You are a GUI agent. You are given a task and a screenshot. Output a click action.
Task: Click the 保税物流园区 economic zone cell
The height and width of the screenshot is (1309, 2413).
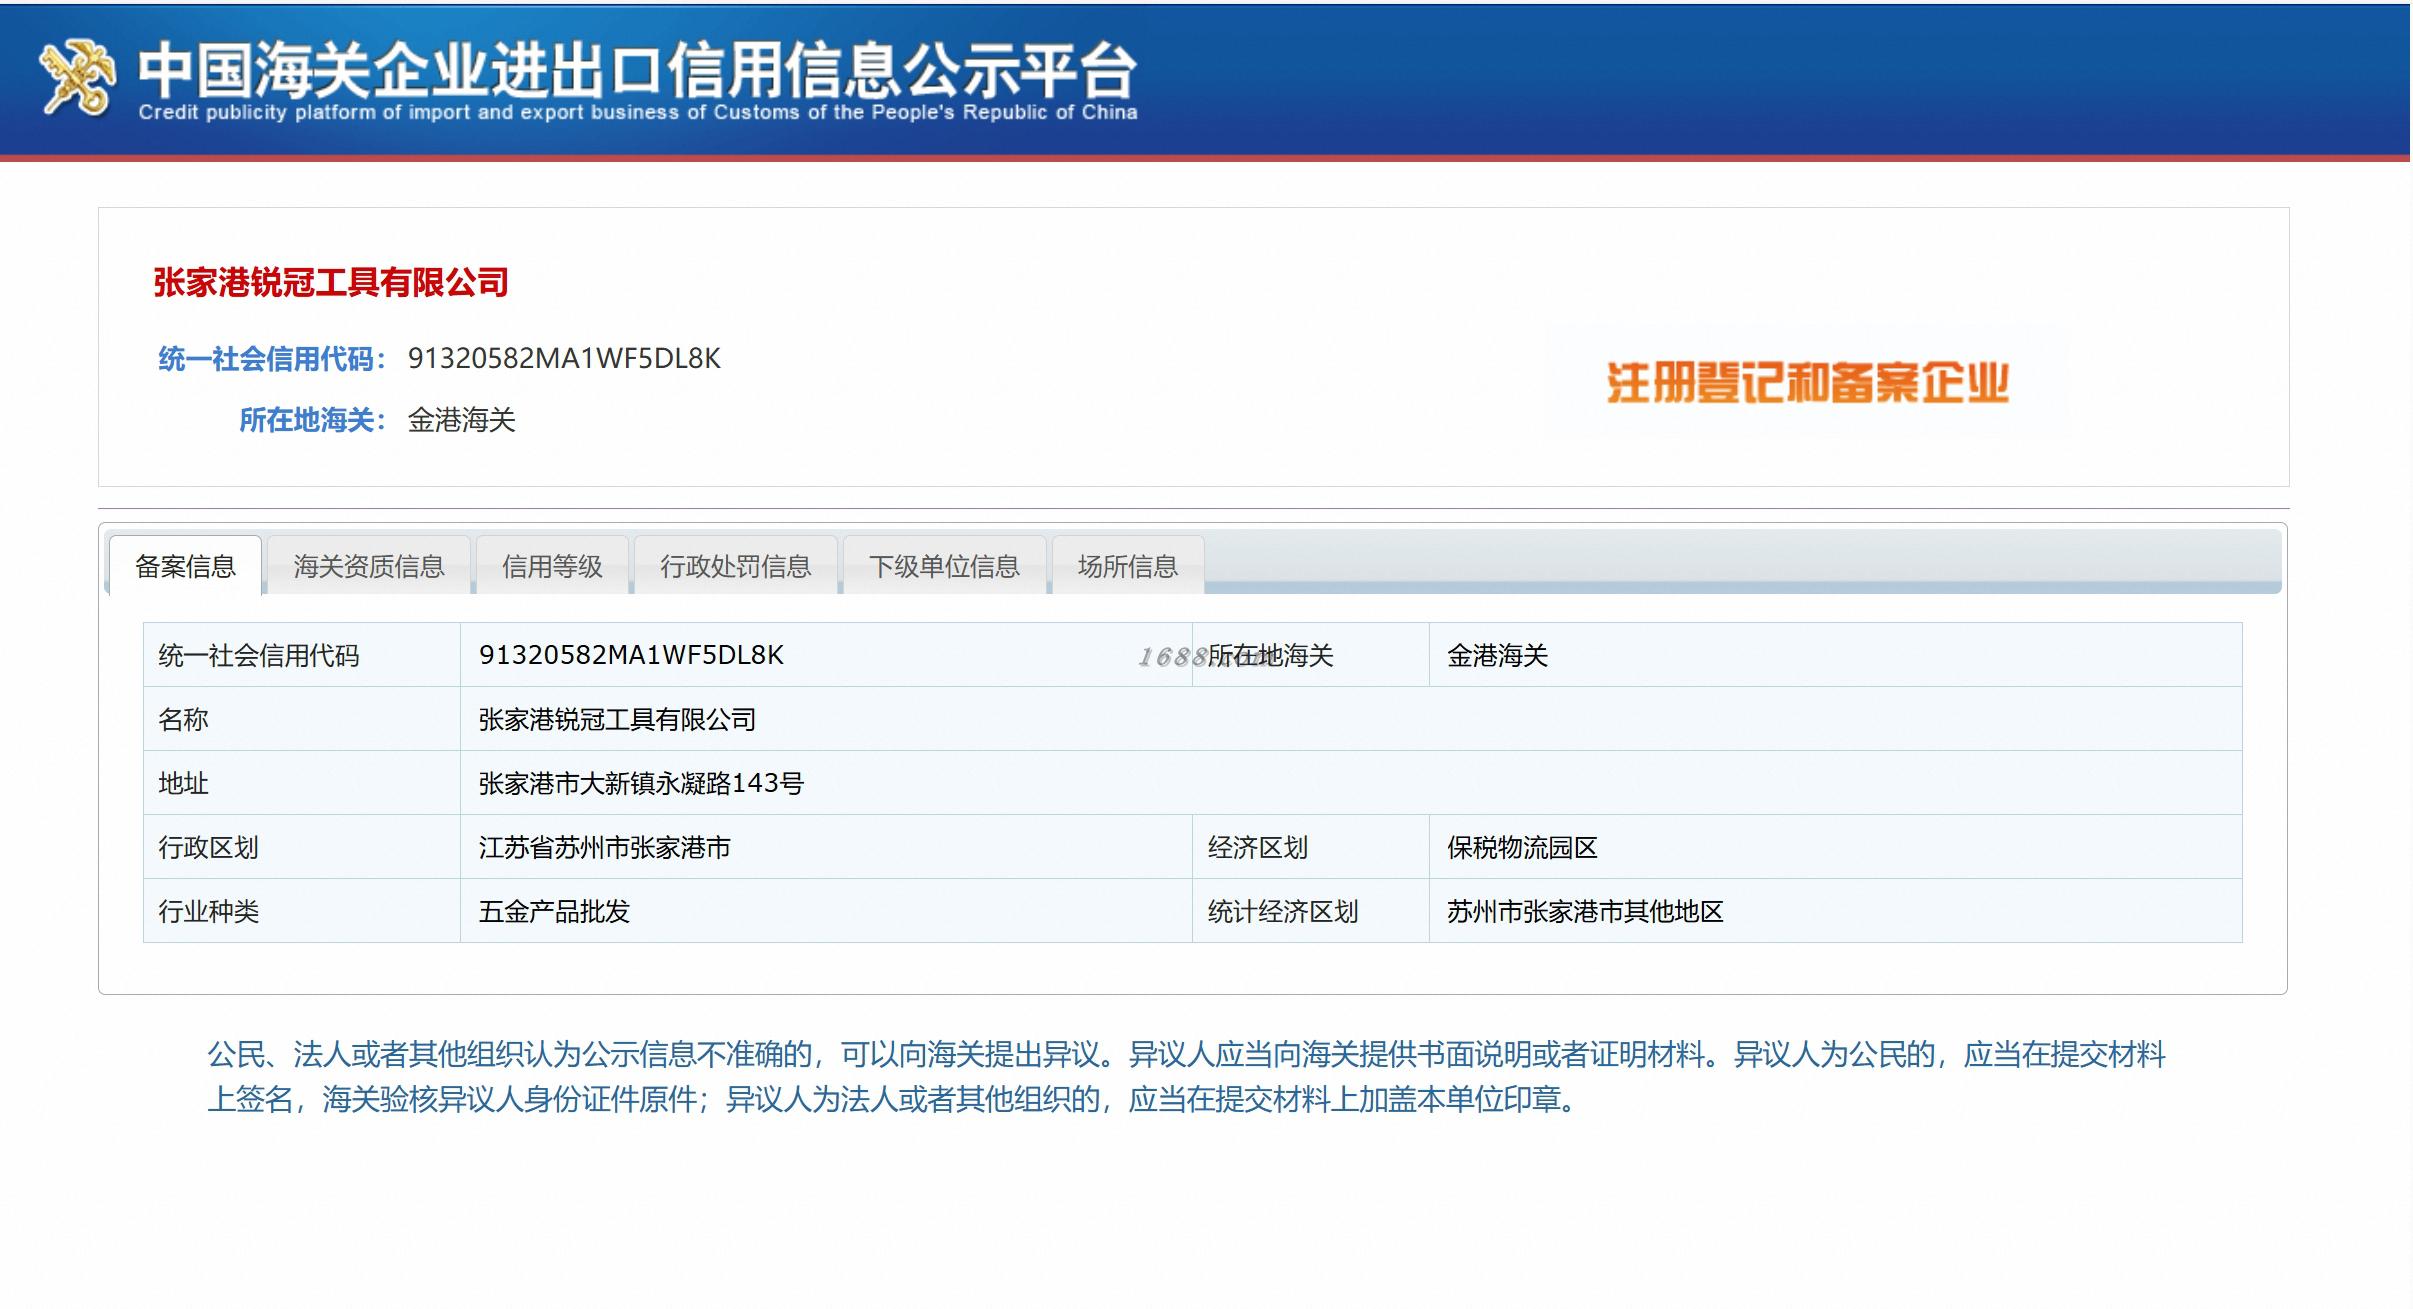tap(1522, 847)
